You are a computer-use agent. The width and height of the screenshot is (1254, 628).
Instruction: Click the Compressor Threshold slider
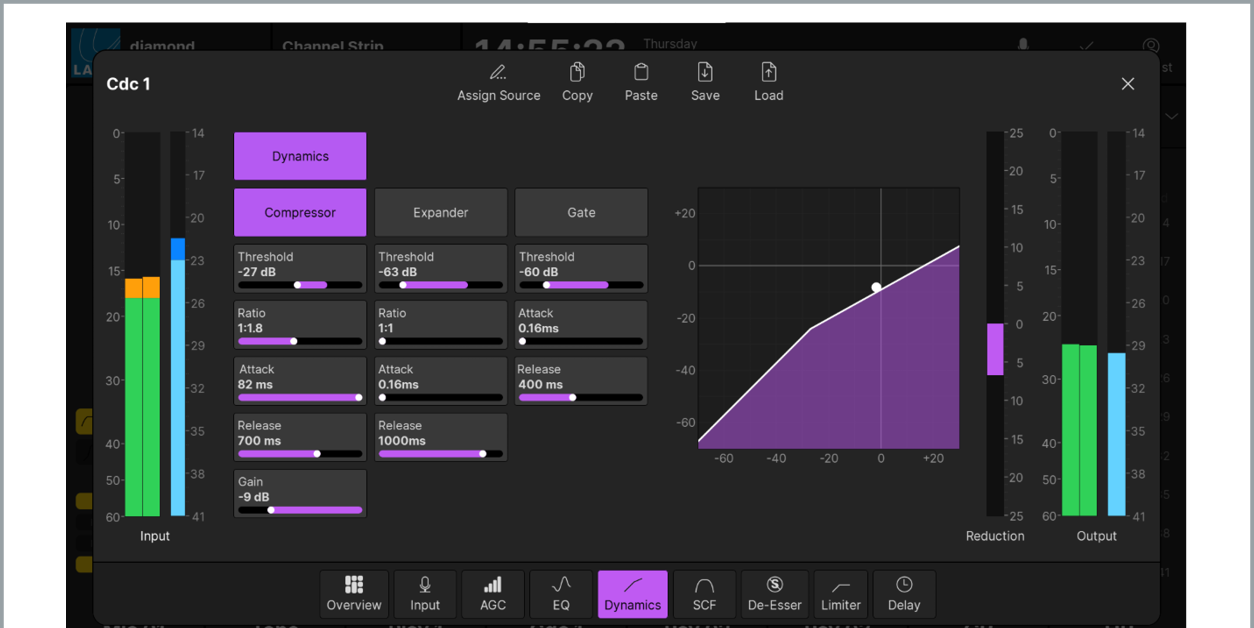tap(300, 285)
